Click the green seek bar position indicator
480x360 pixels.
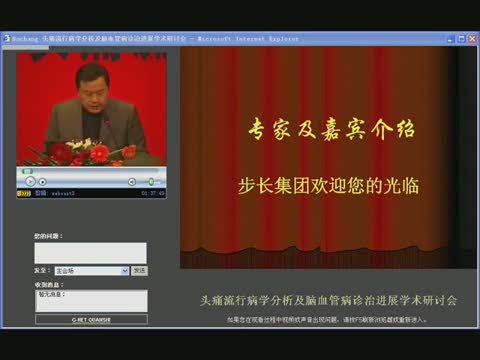click(x=27, y=171)
